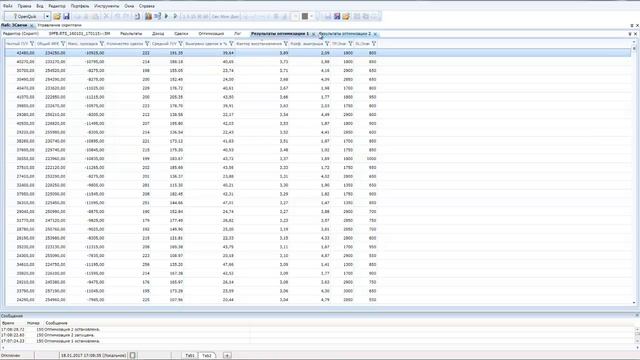The image size is (640, 360).
Task: Click the OpenQuik data source button
Action: [x=24, y=16]
